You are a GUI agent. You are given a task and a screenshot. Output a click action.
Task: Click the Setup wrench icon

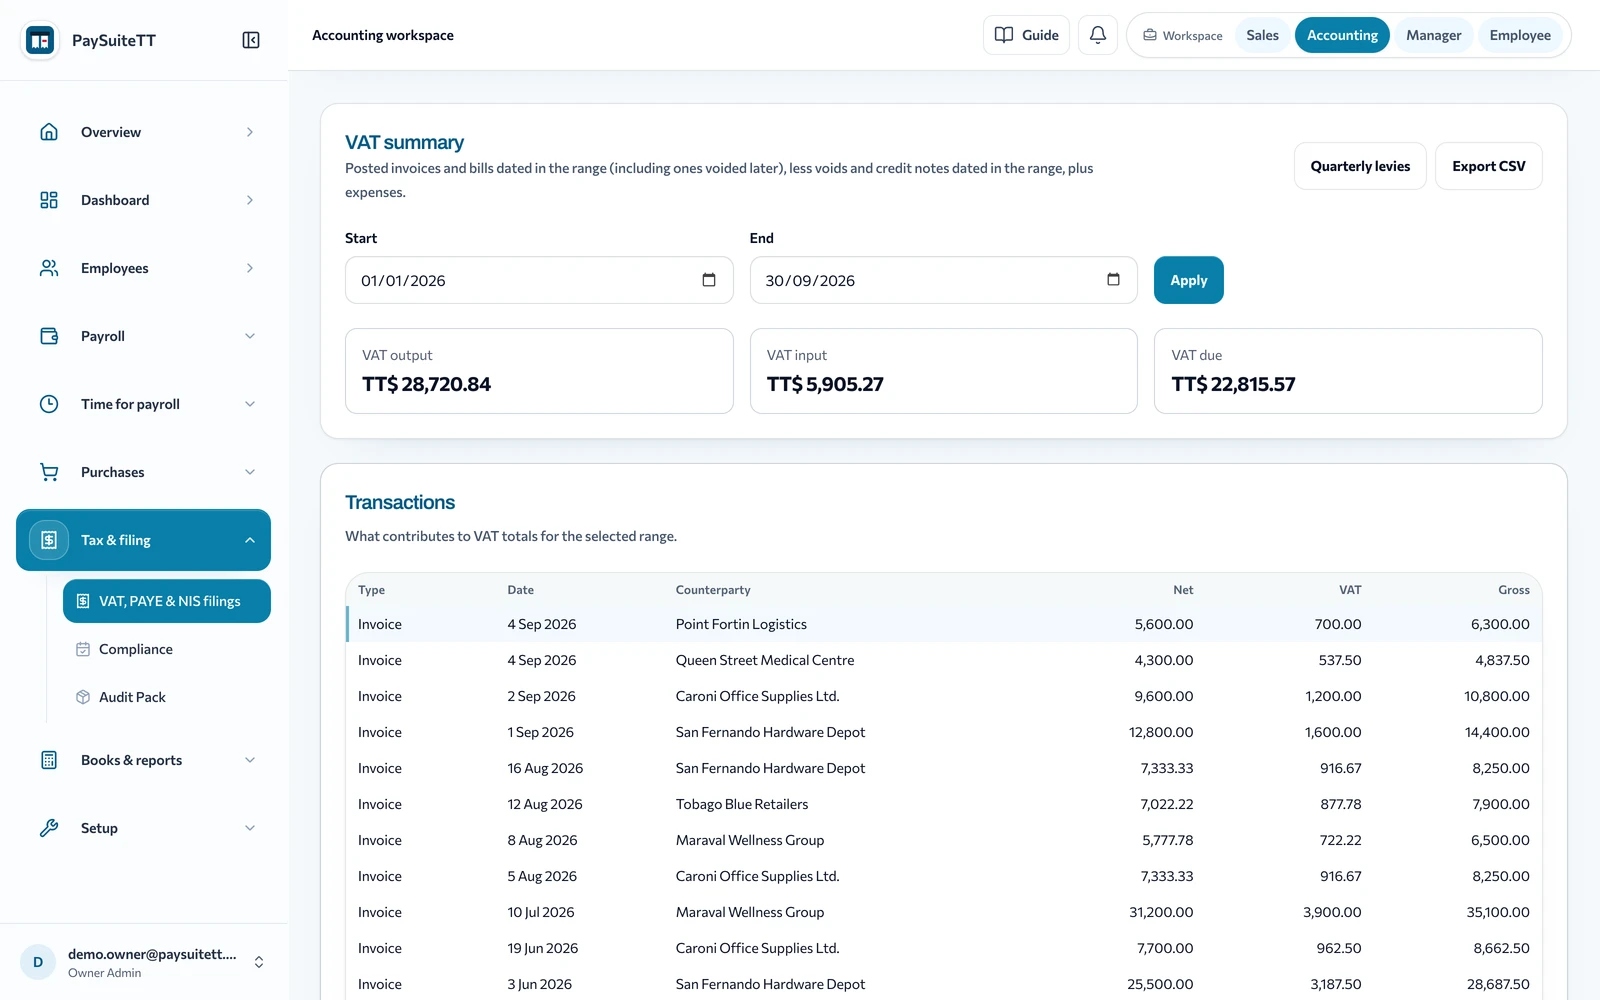pos(49,828)
